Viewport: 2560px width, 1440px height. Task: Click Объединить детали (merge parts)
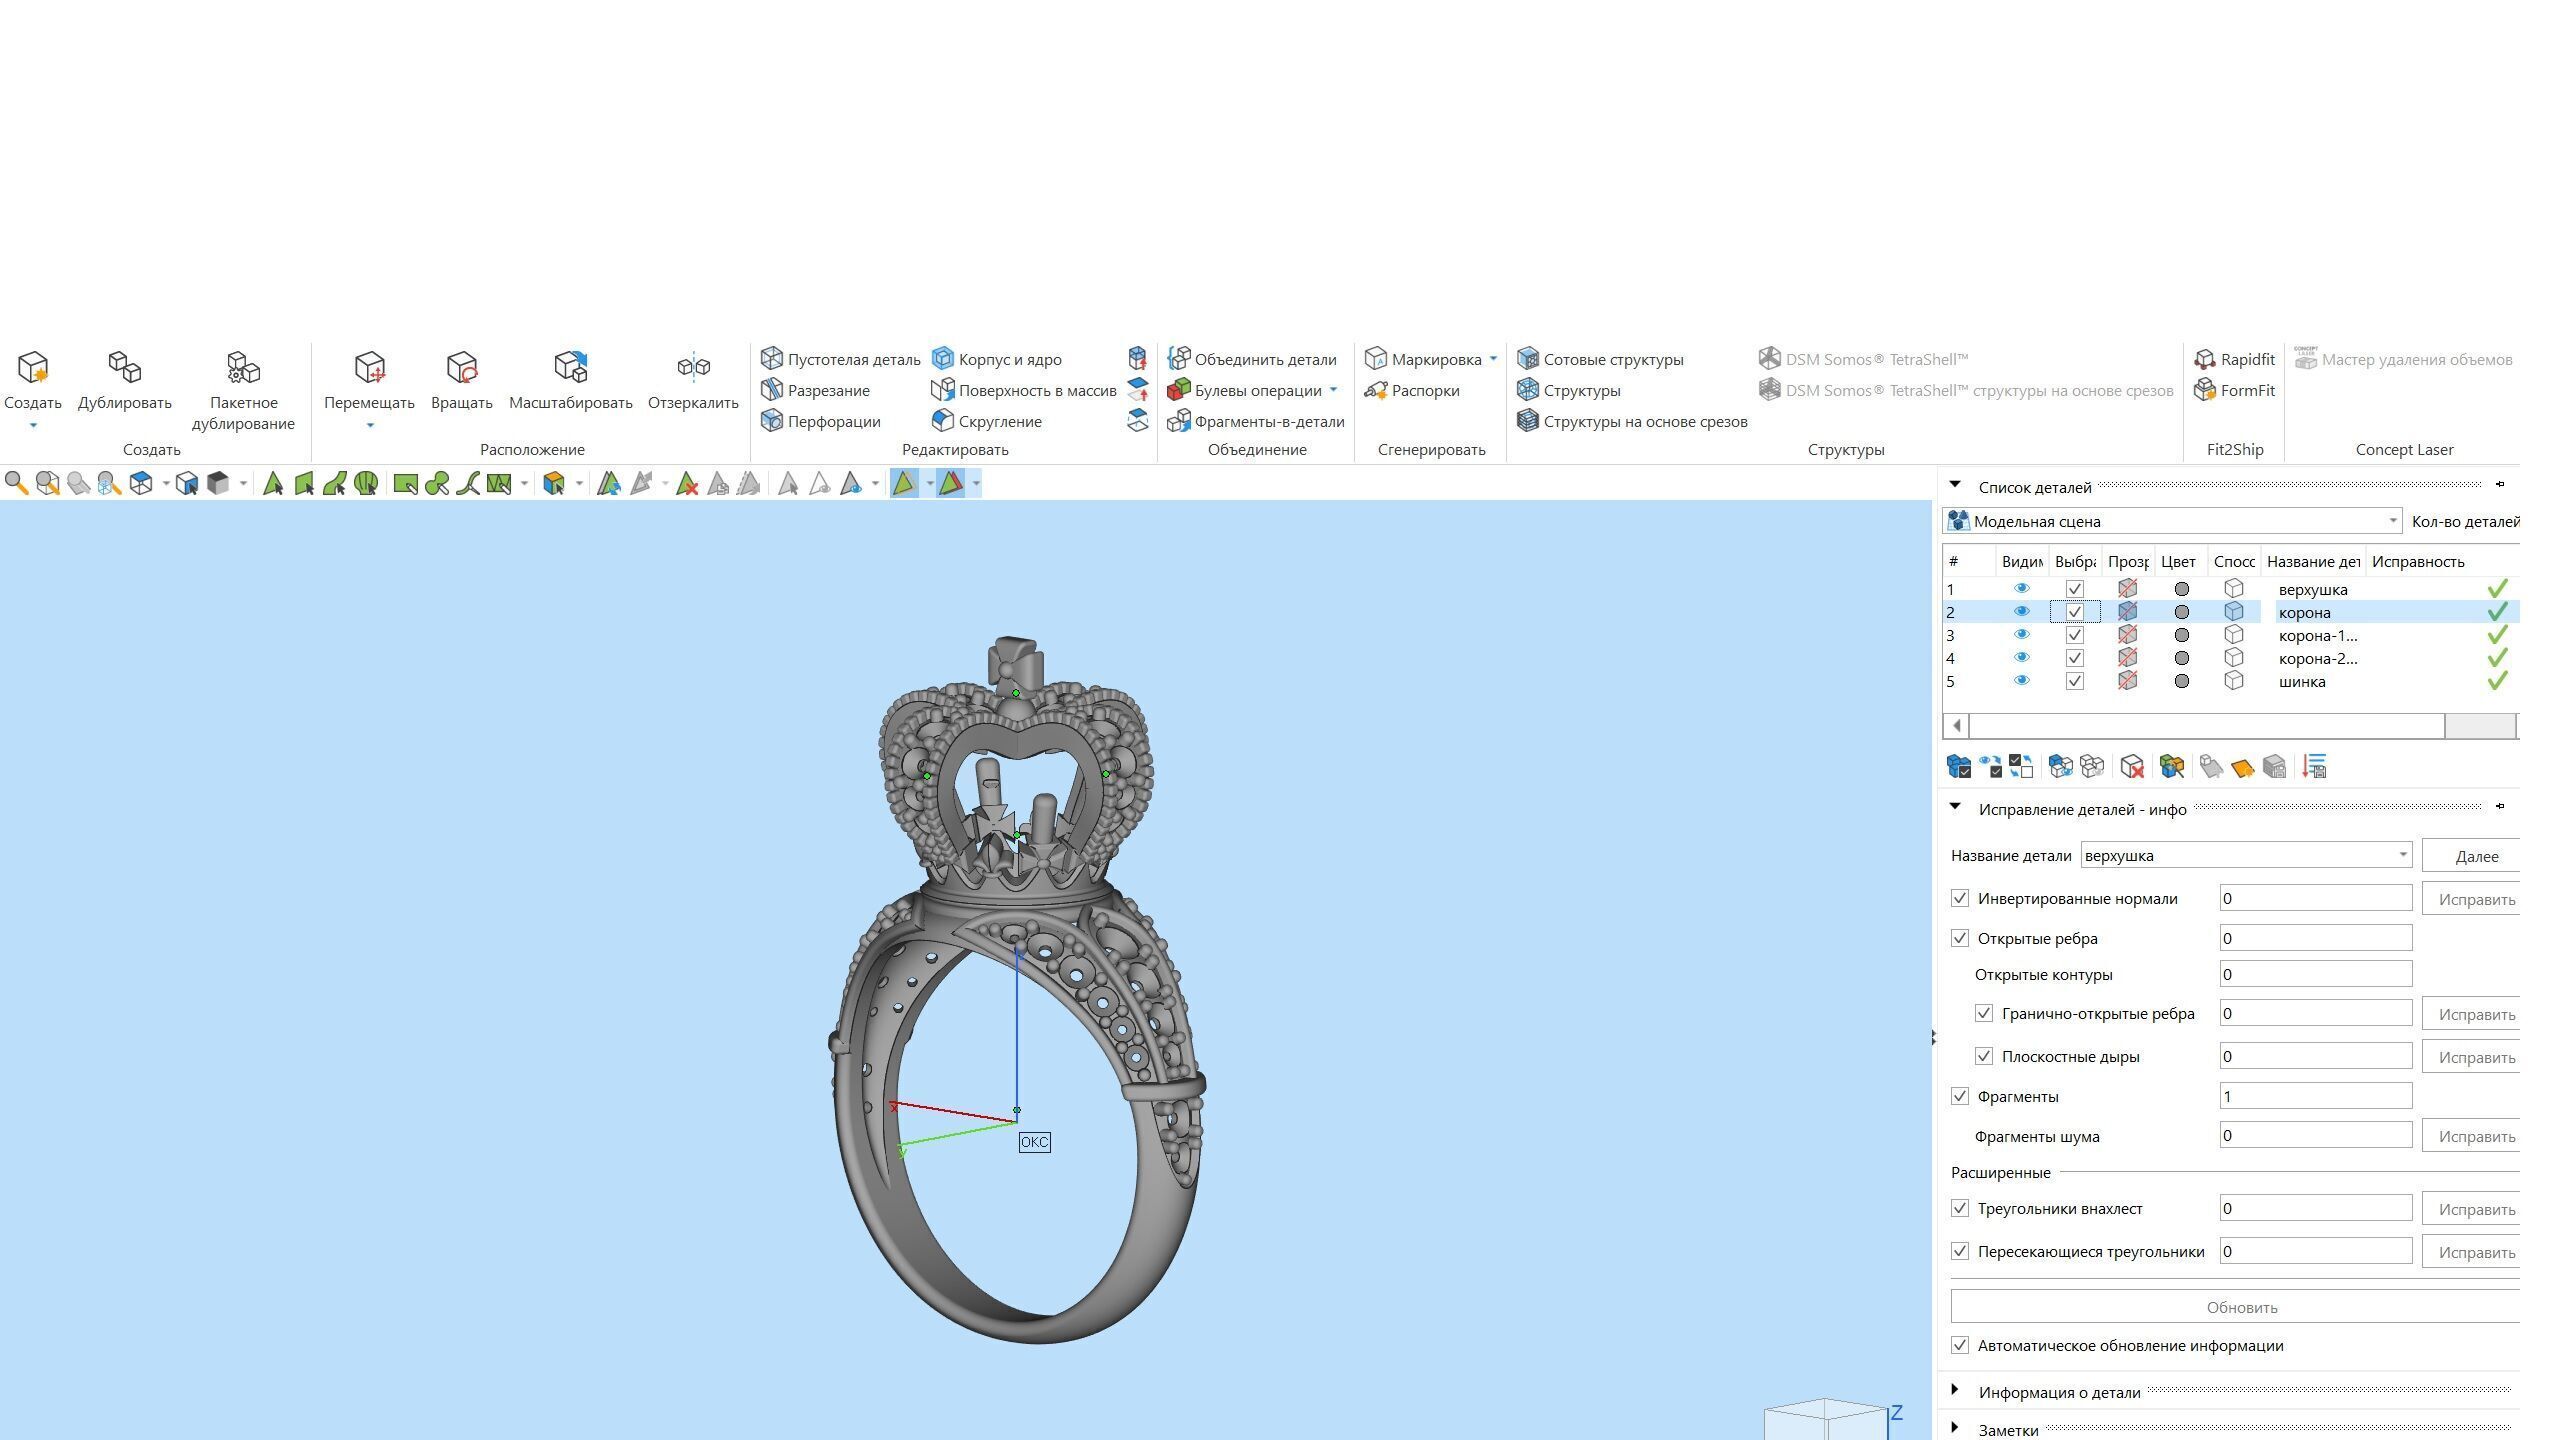1252,359
